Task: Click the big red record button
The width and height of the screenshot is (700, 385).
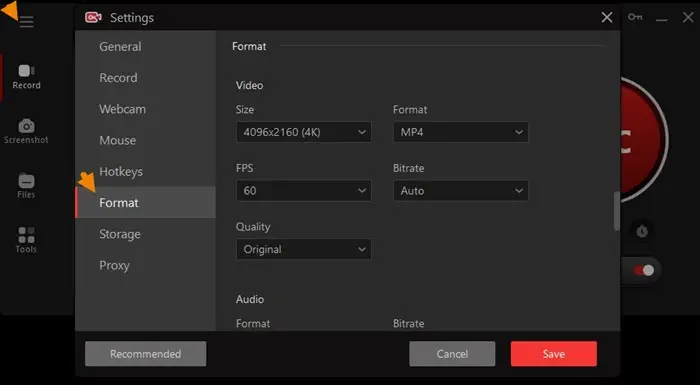Action: coord(643,139)
